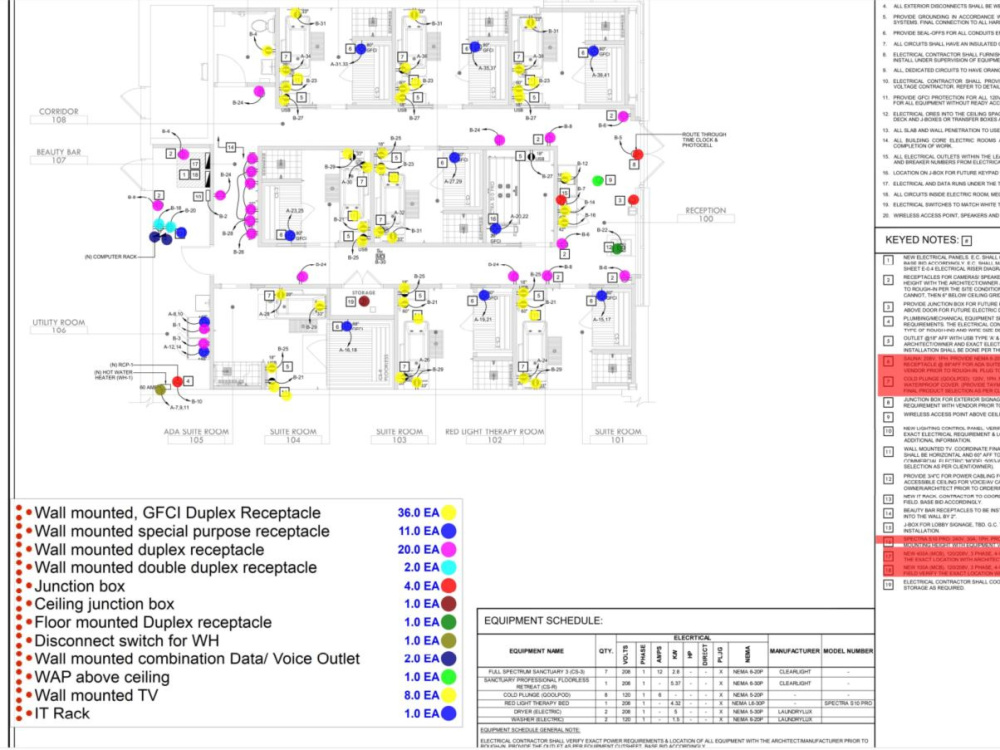Click the navy Data/Voice Outlet legend swatch

[x=449, y=658]
